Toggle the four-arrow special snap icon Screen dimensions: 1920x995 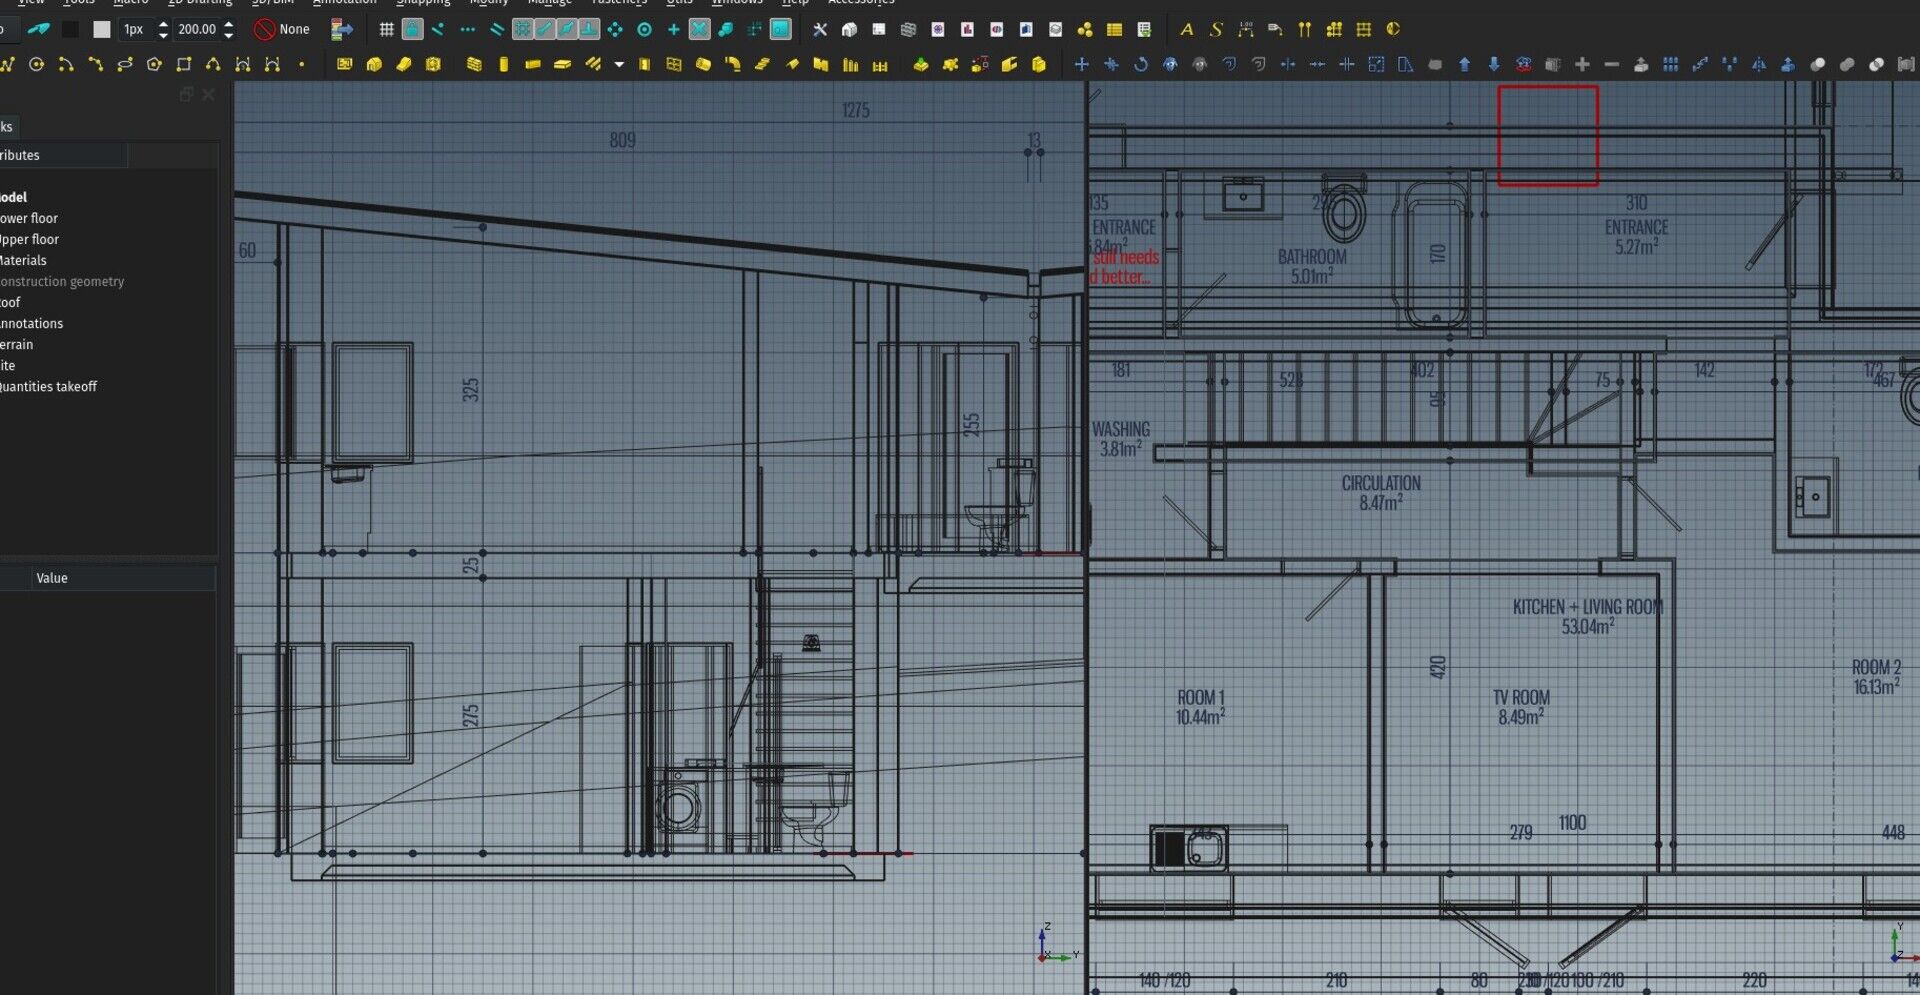615,29
